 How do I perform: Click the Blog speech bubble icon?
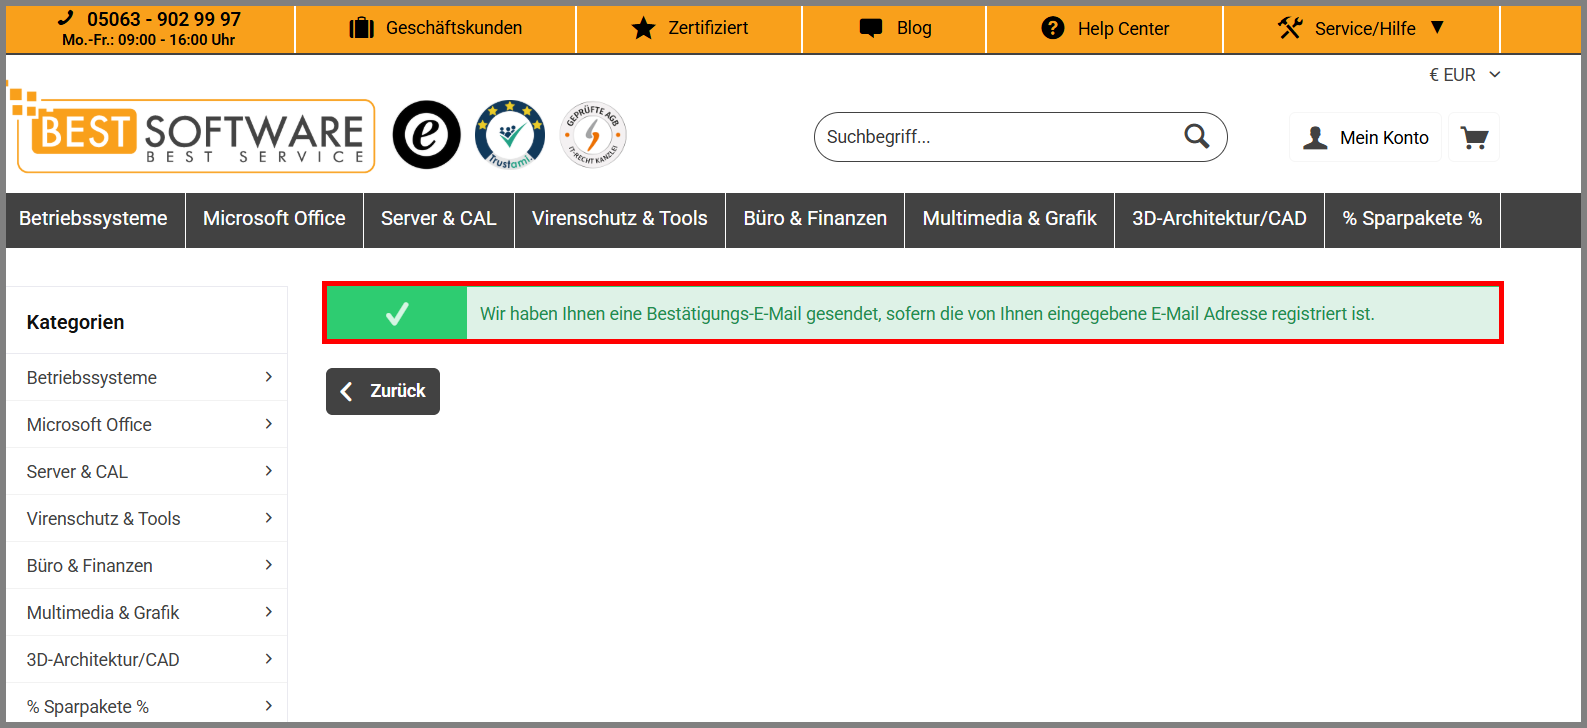(871, 28)
